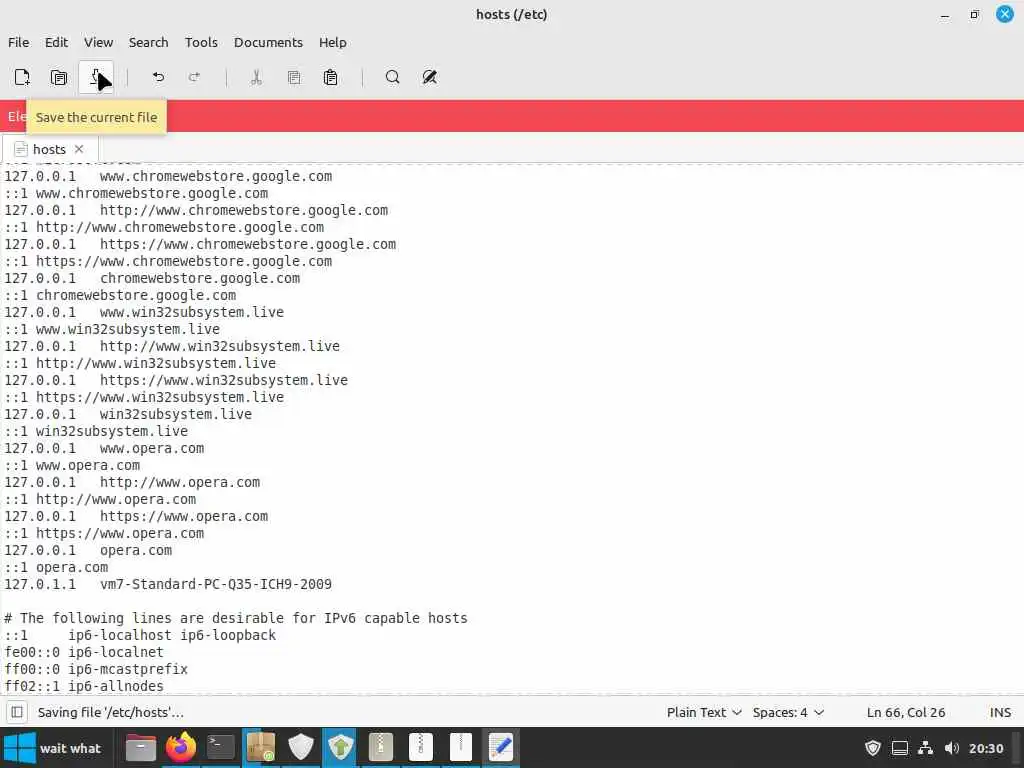Click line '::1 ip6-localhost ip6-loopback'
This screenshot has height=768, width=1024.
[140, 635]
